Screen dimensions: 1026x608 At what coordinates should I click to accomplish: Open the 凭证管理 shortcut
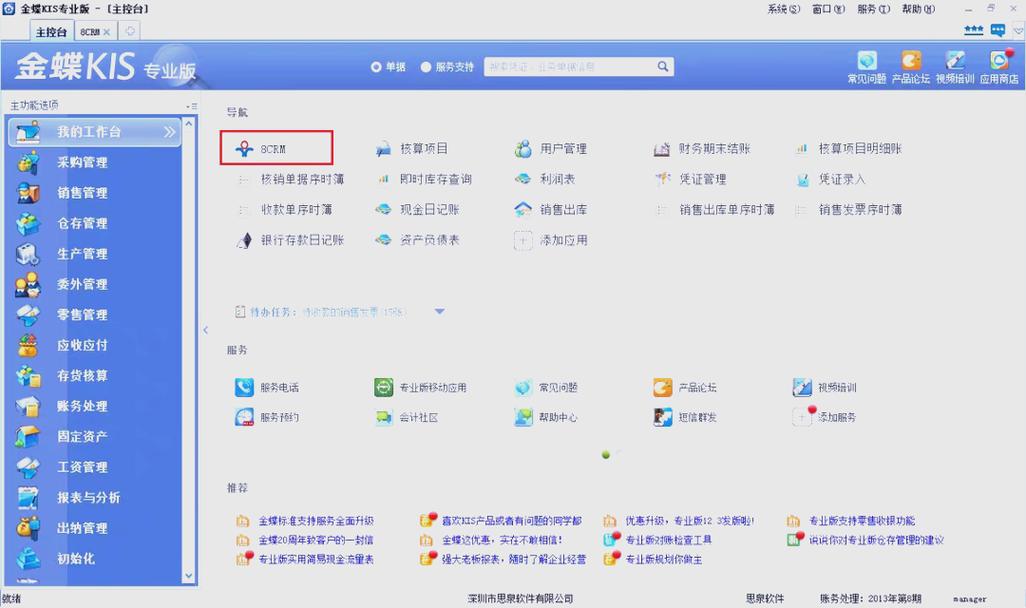[x=690, y=179]
